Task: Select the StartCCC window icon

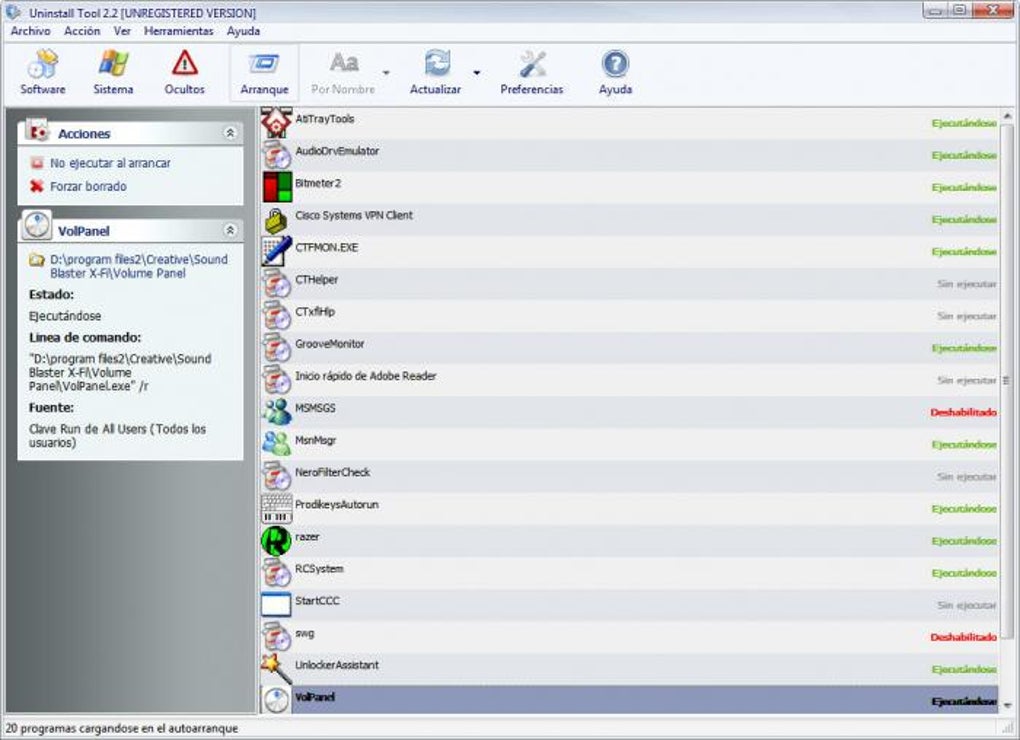Action: pos(276,605)
